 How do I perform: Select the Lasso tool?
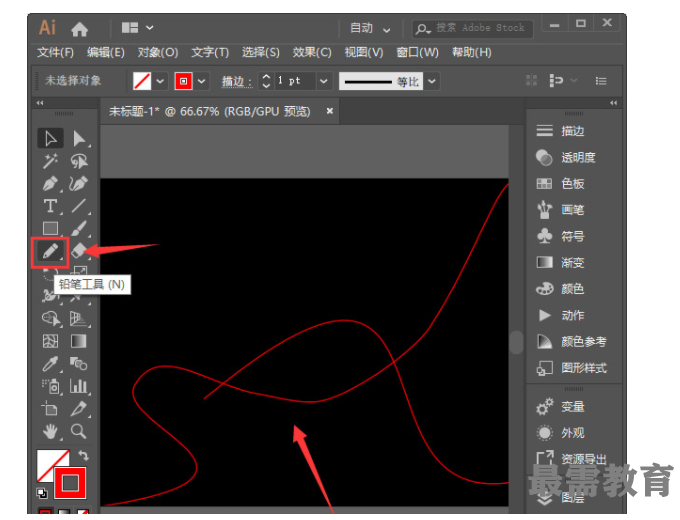(x=79, y=161)
